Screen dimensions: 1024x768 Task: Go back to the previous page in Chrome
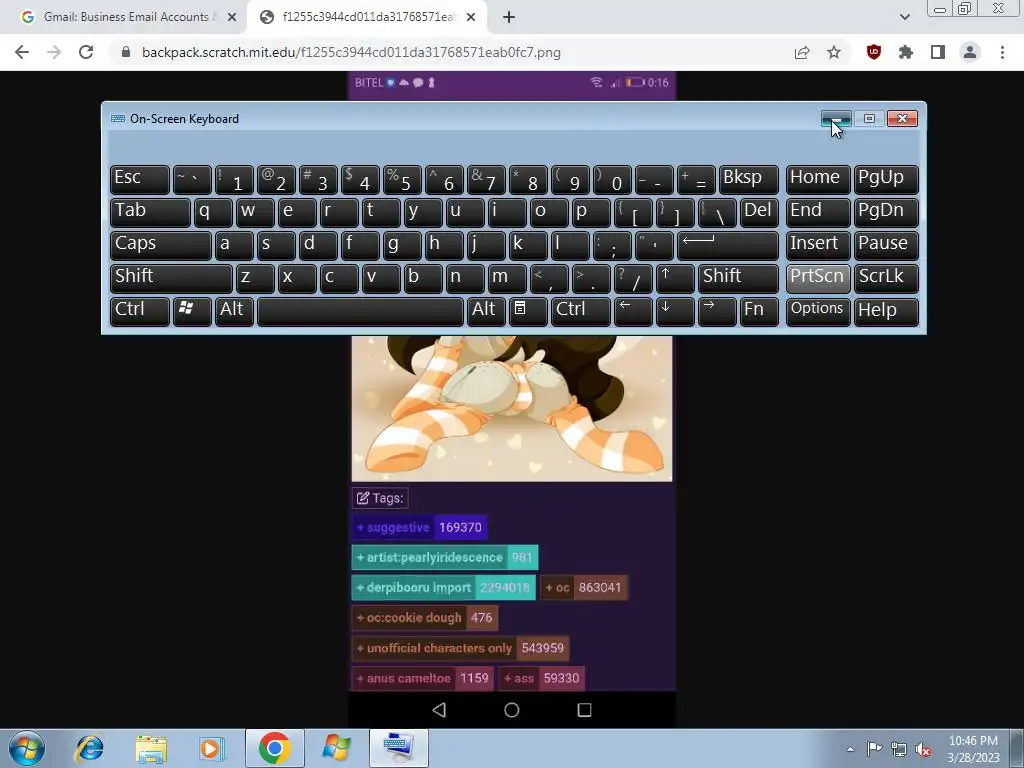point(22,52)
